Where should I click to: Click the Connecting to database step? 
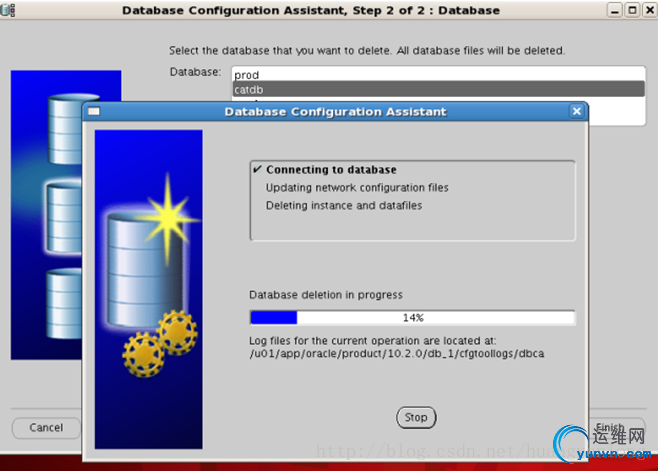(331, 170)
